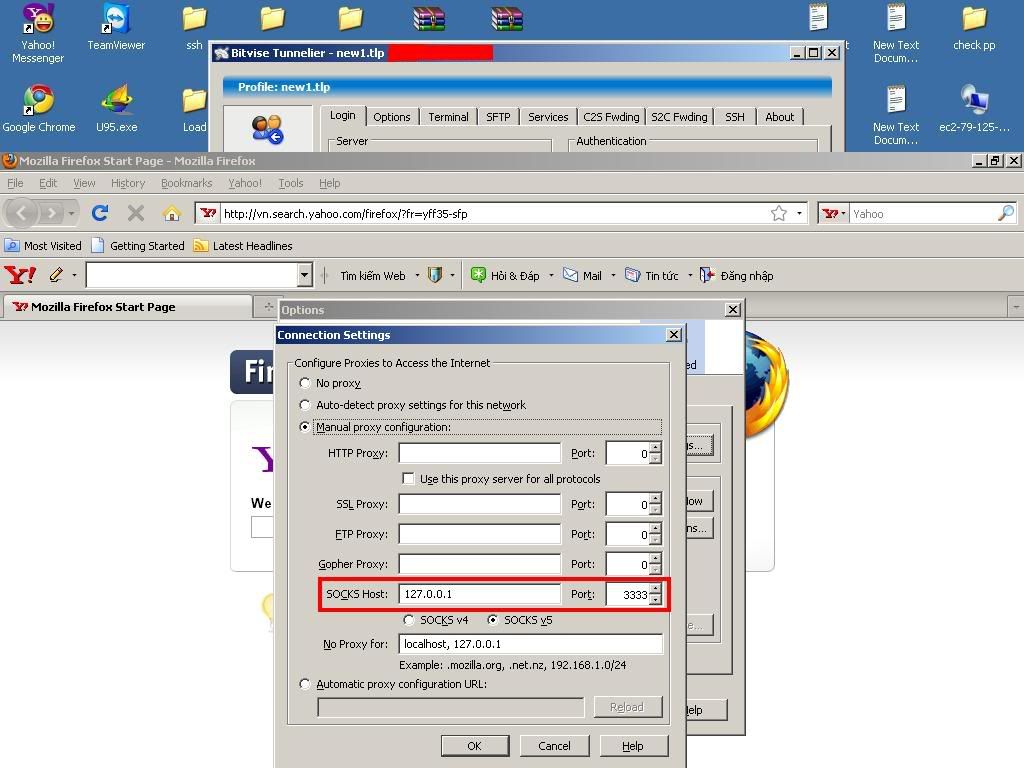Increase the SOCKS port with the up arrow
The image size is (1024, 768).
[656, 588]
